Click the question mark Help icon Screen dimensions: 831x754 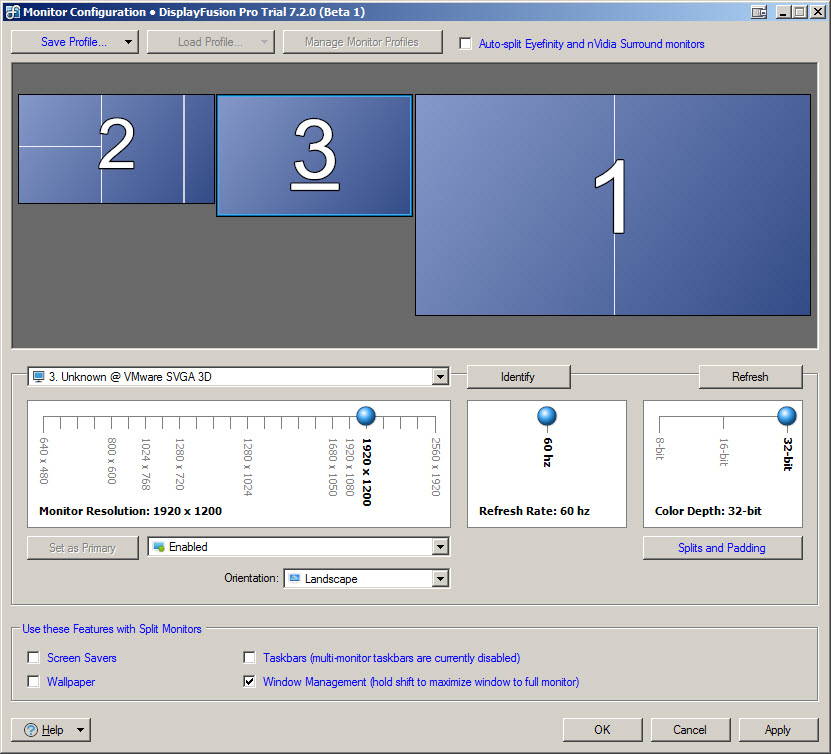pyautogui.click(x=31, y=730)
